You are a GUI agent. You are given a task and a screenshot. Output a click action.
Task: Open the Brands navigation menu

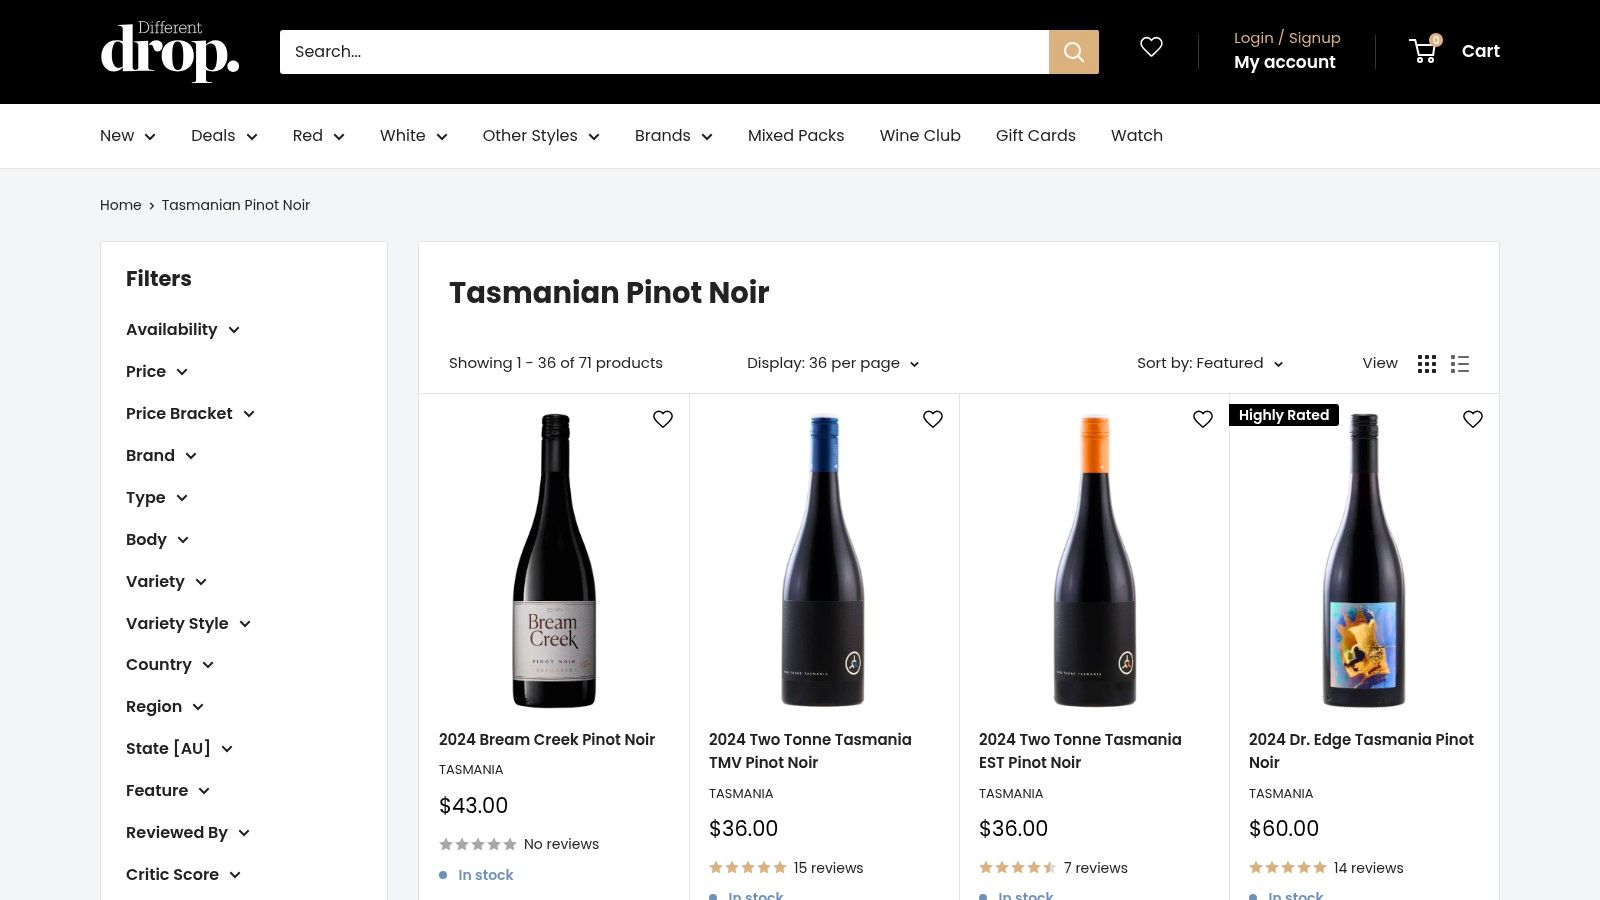(x=673, y=136)
